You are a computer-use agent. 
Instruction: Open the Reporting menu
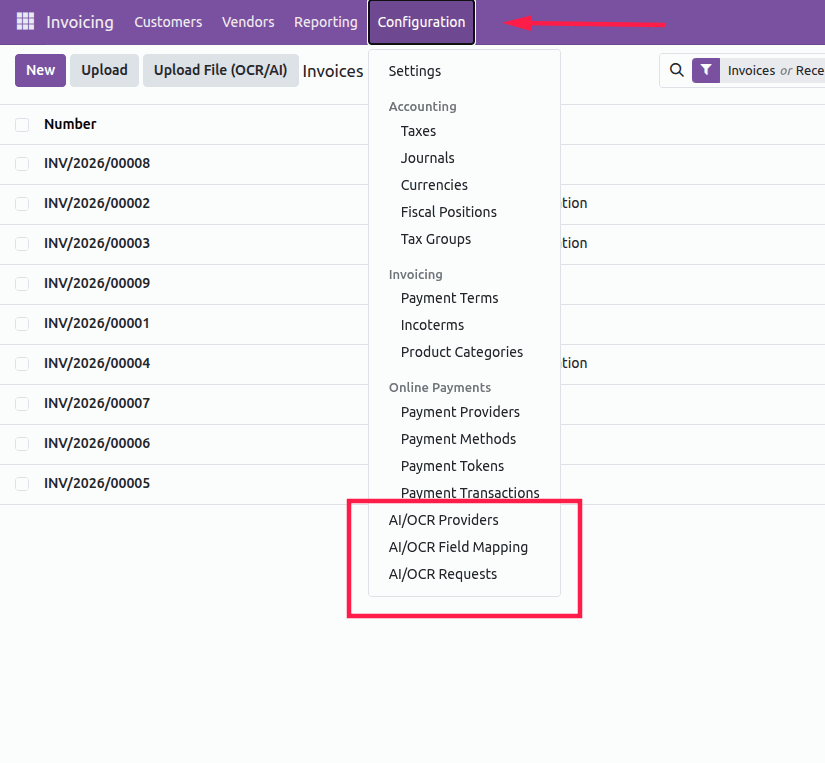(x=326, y=22)
